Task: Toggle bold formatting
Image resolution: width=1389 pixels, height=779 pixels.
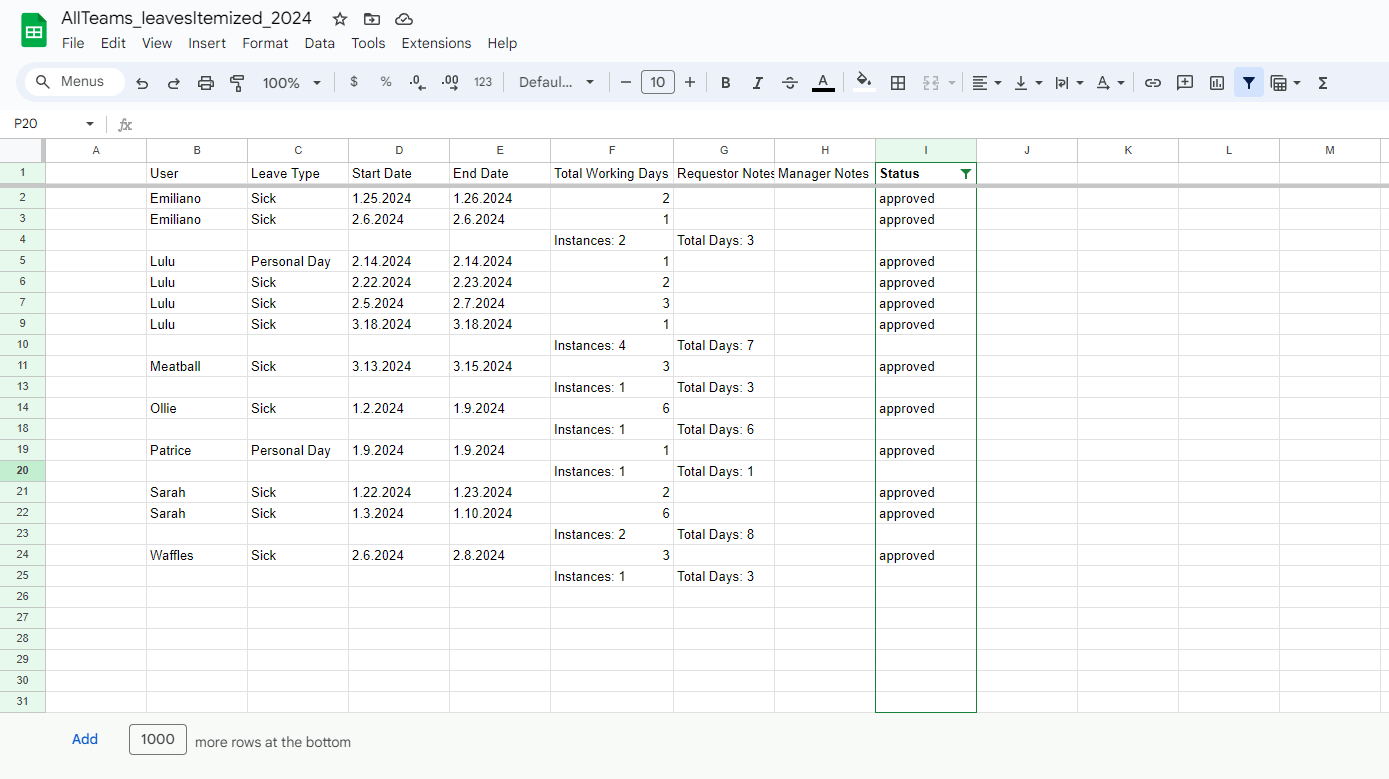Action: click(x=726, y=83)
